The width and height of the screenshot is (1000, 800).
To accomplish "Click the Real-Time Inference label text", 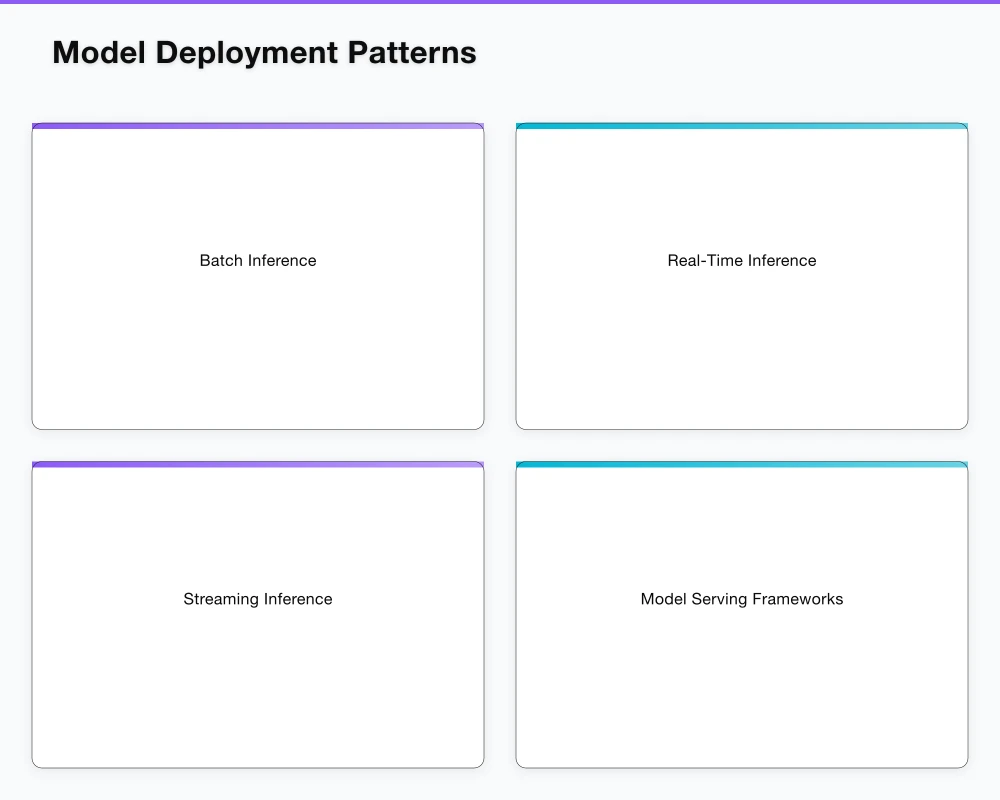I will click(741, 261).
